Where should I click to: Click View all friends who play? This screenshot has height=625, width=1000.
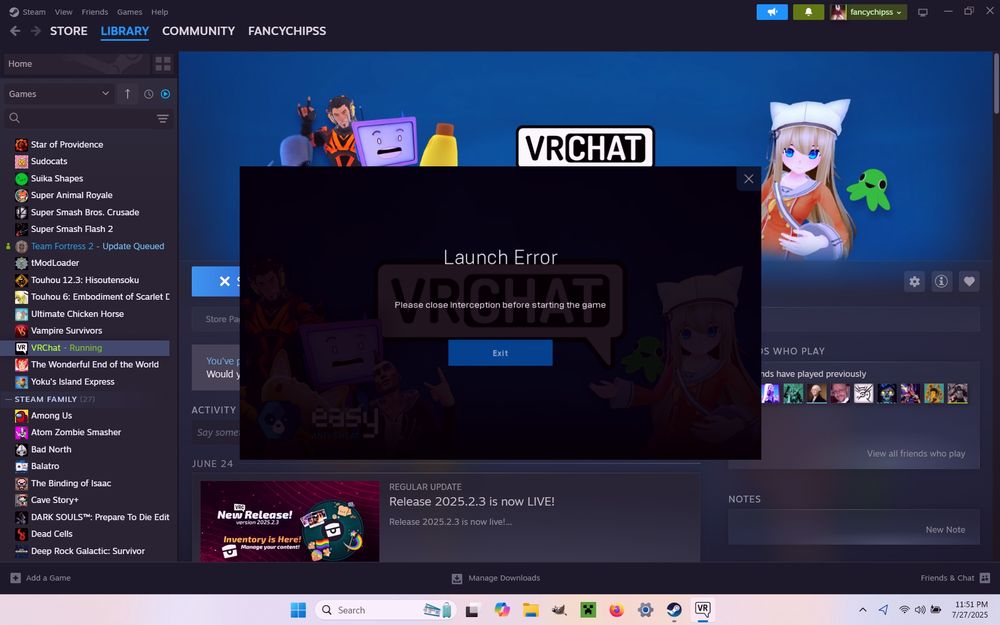915,453
